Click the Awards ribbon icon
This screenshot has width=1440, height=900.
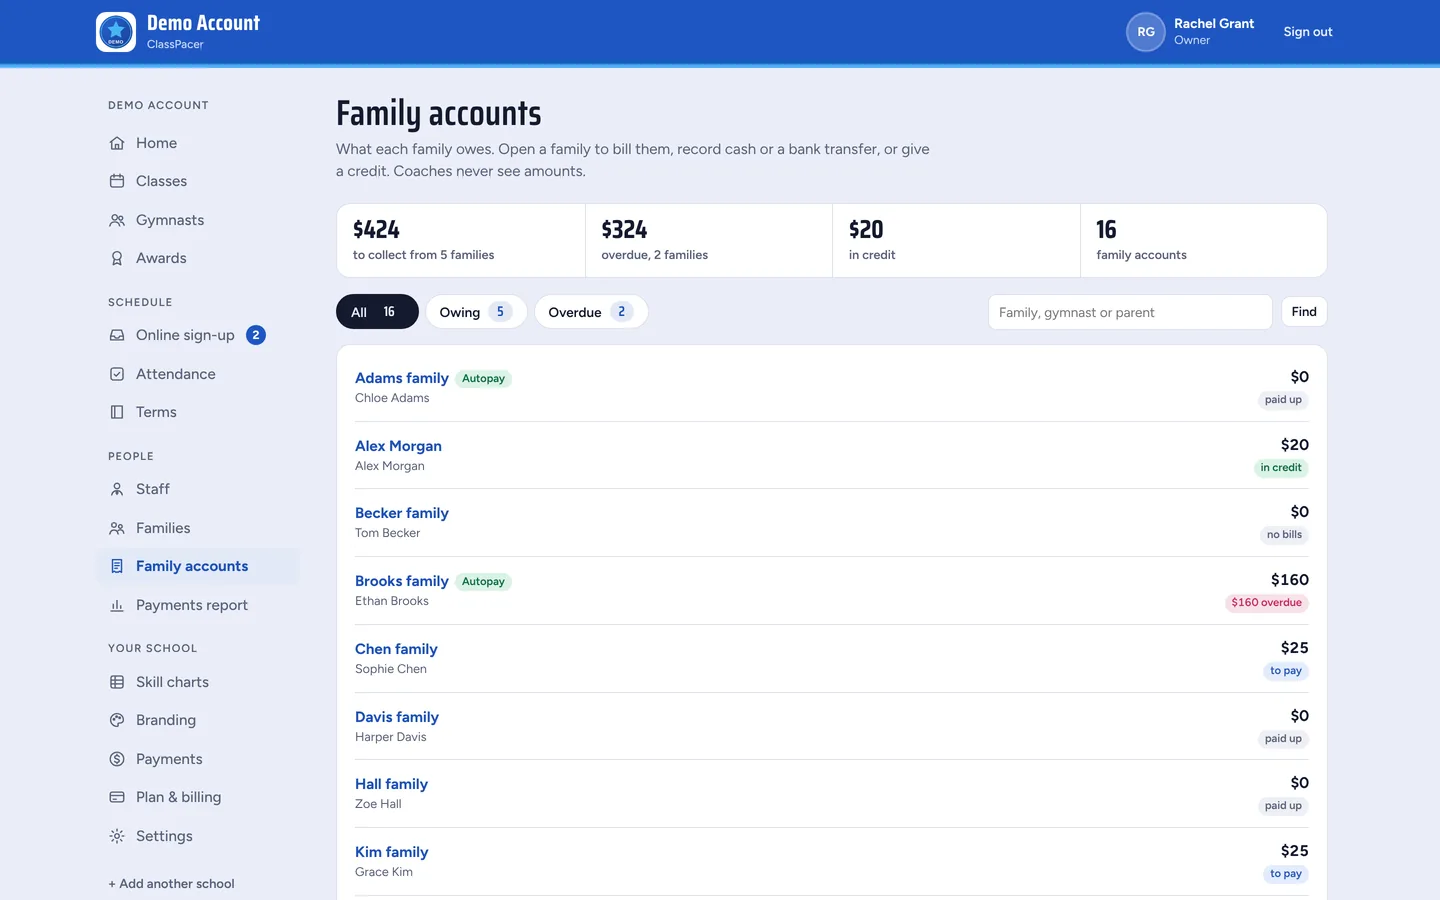pos(117,258)
